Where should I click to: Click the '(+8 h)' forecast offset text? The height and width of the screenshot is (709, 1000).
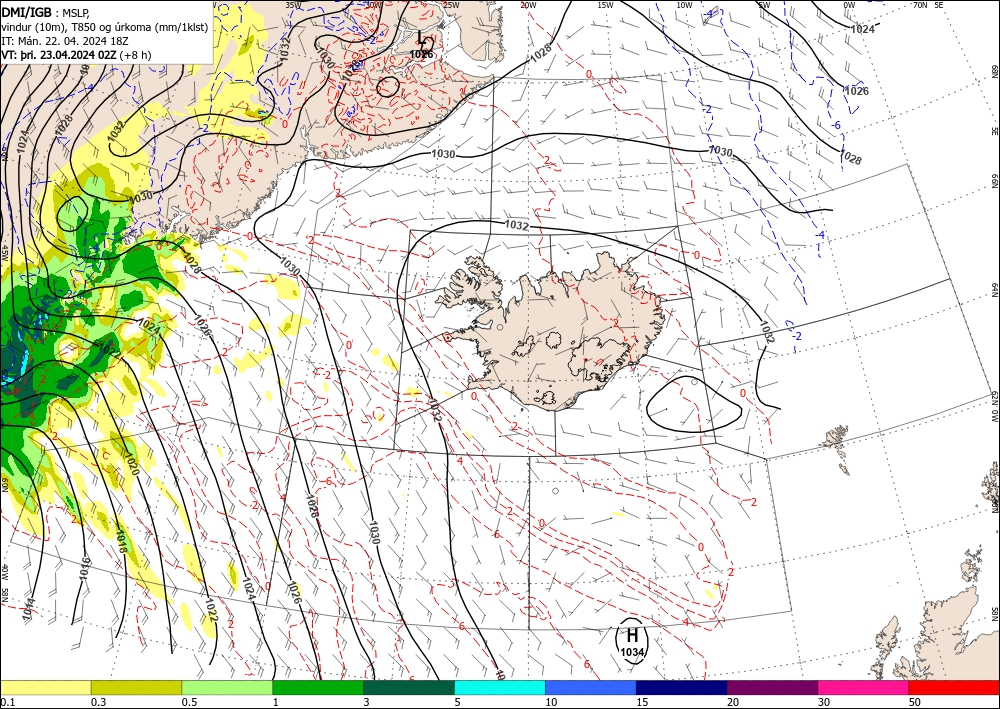136,55
